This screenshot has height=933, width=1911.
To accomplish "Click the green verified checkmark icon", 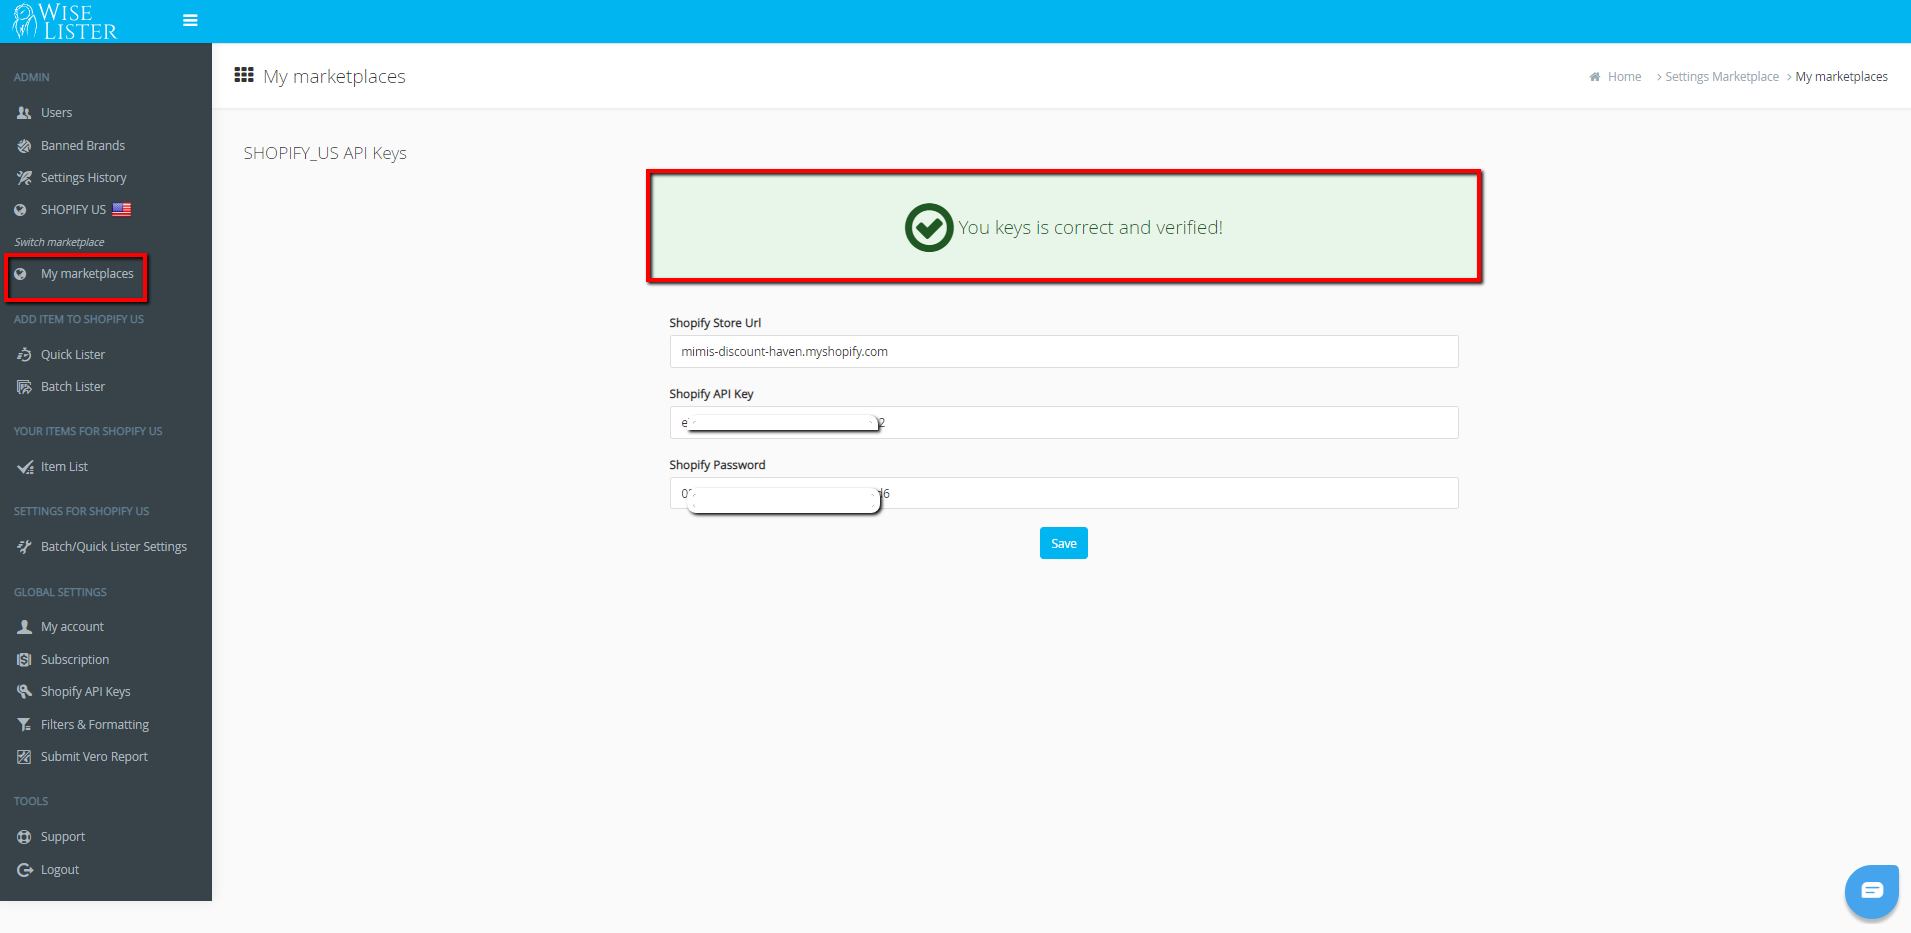I will click(x=929, y=228).
